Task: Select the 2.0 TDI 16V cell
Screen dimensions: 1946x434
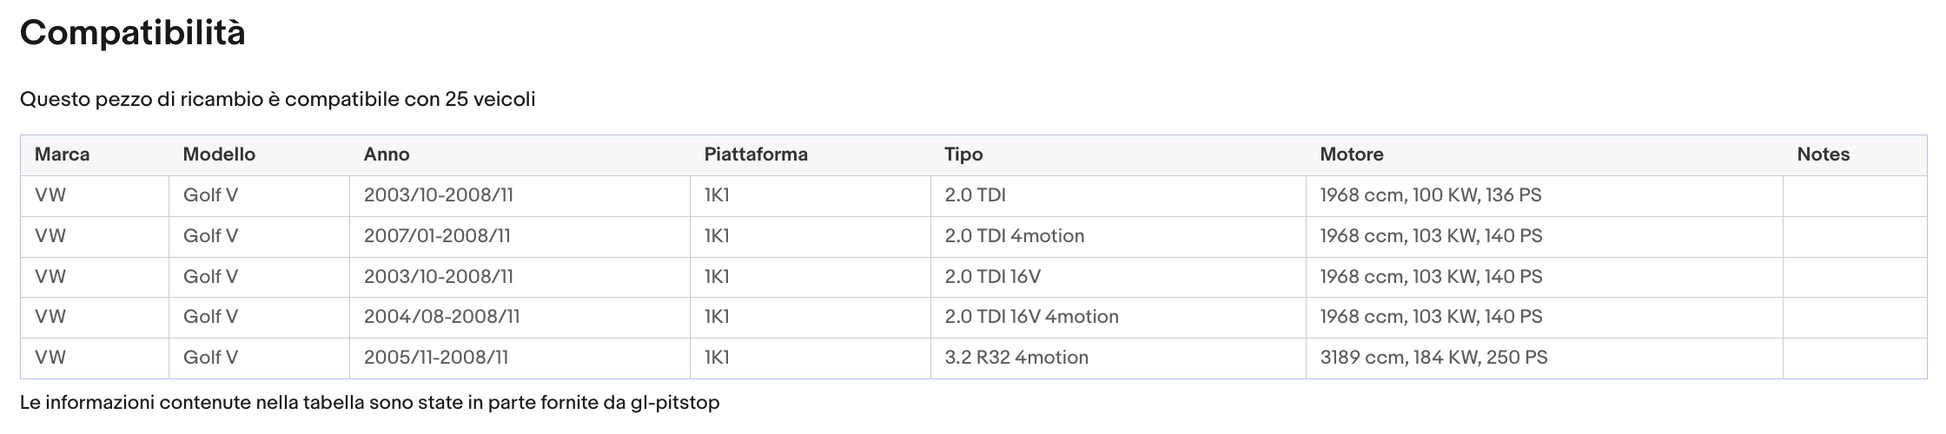Action: [x=1118, y=277]
